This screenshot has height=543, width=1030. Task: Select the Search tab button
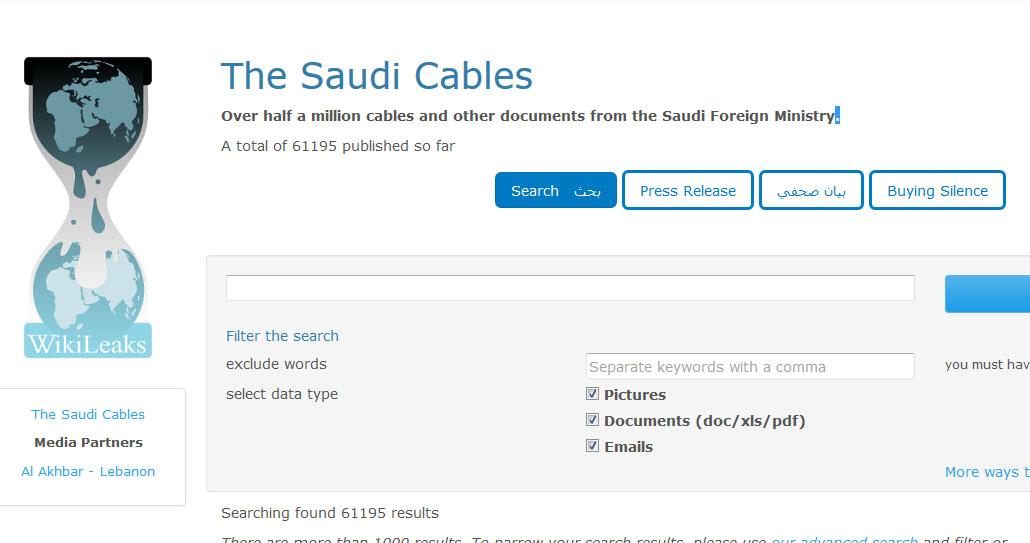click(x=556, y=190)
